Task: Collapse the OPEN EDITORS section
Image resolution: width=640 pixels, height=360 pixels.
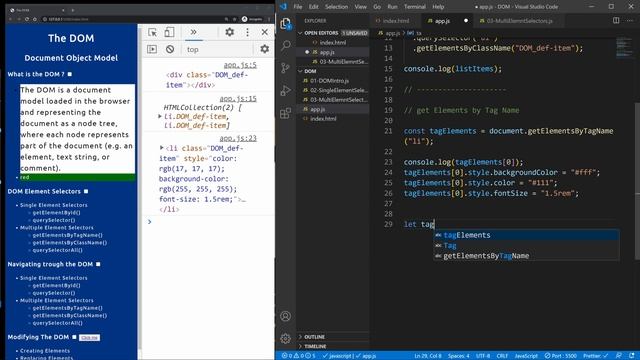Action: tap(300, 33)
